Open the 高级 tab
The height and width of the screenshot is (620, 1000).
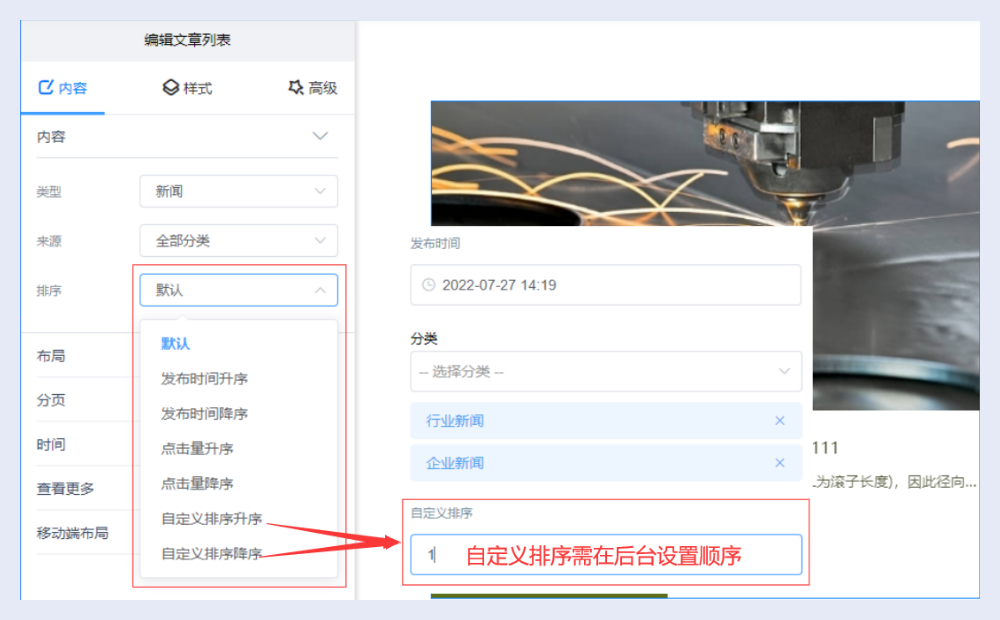pyautogui.click(x=312, y=88)
